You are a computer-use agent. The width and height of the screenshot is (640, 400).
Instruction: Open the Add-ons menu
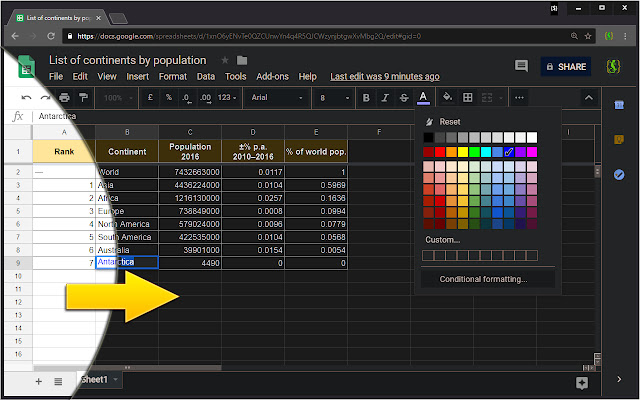[273, 76]
